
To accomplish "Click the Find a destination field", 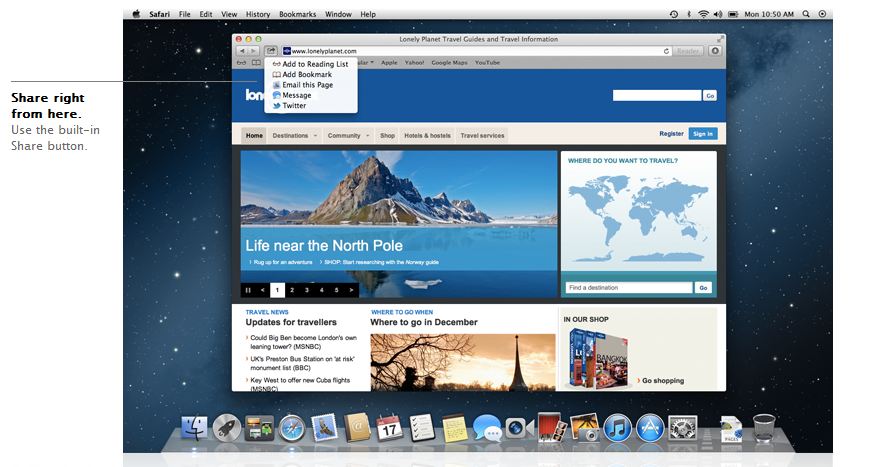I will pyautogui.click(x=629, y=288).
